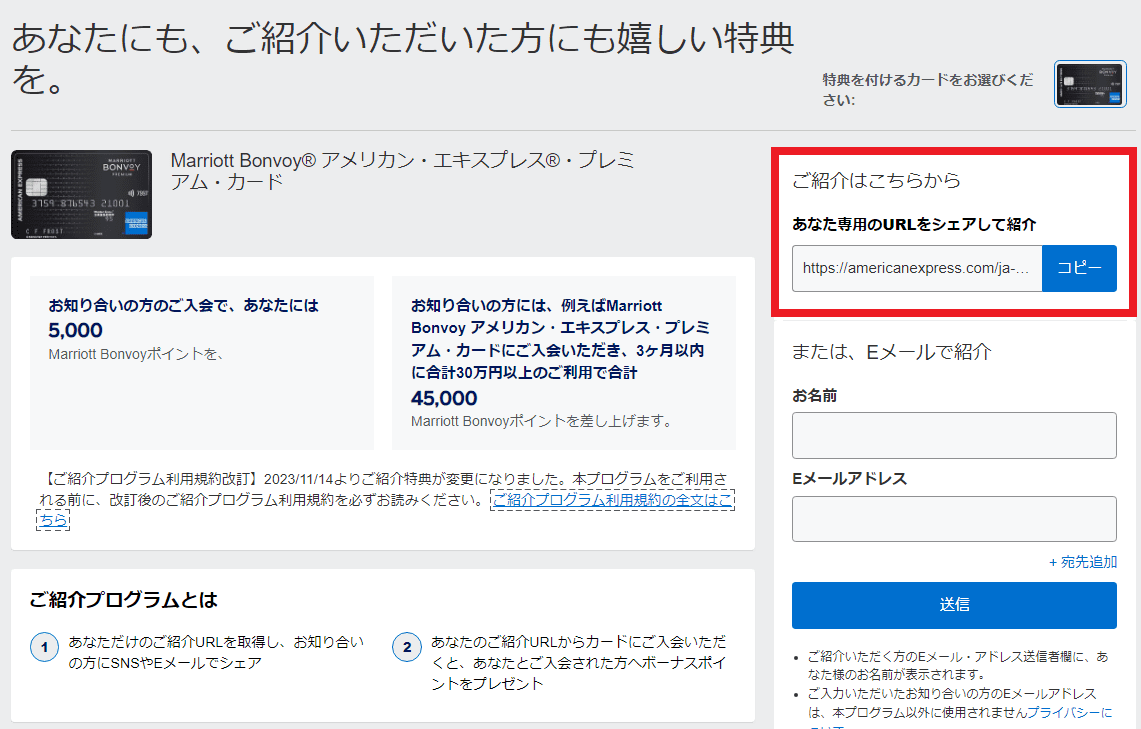Click the ご紹介はこちらから heading
This screenshot has width=1141, height=729.
[876, 180]
